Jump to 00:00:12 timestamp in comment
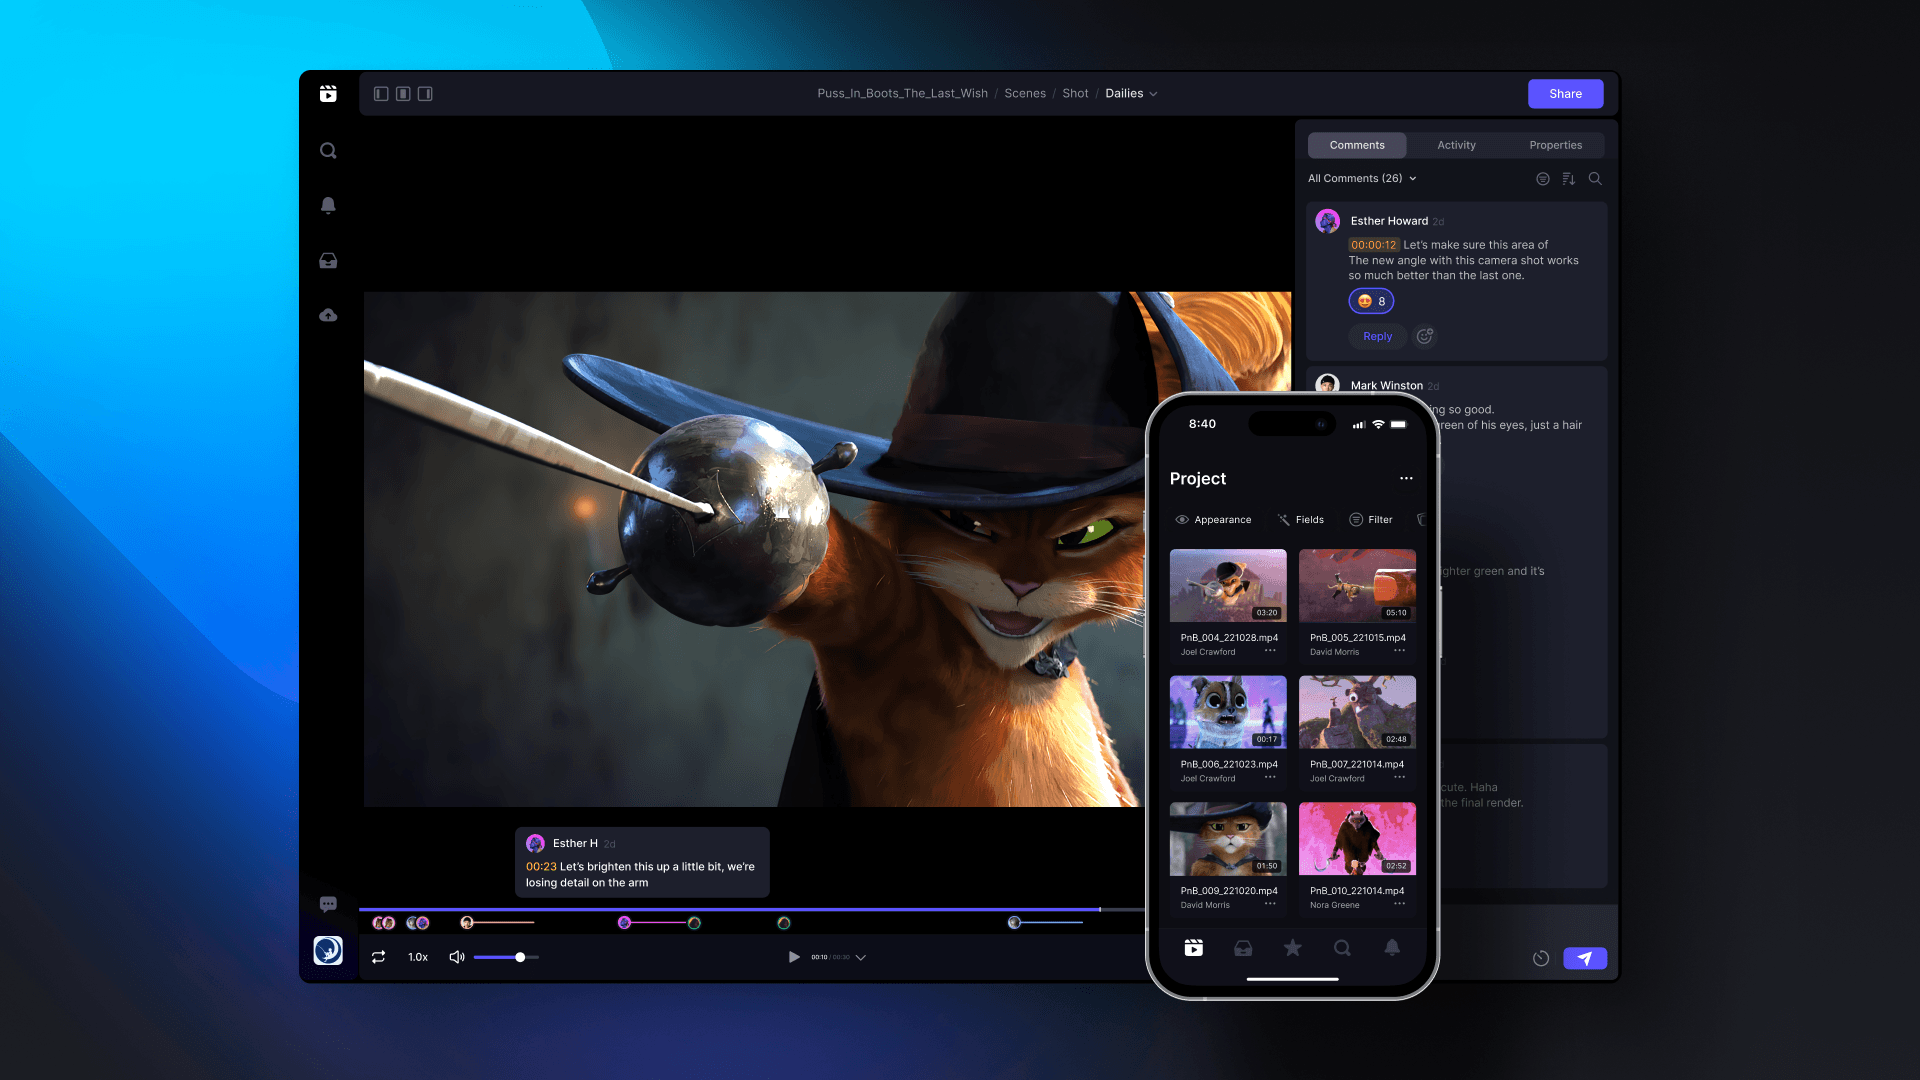This screenshot has height=1080, width=1920. tap(1373, 244)
